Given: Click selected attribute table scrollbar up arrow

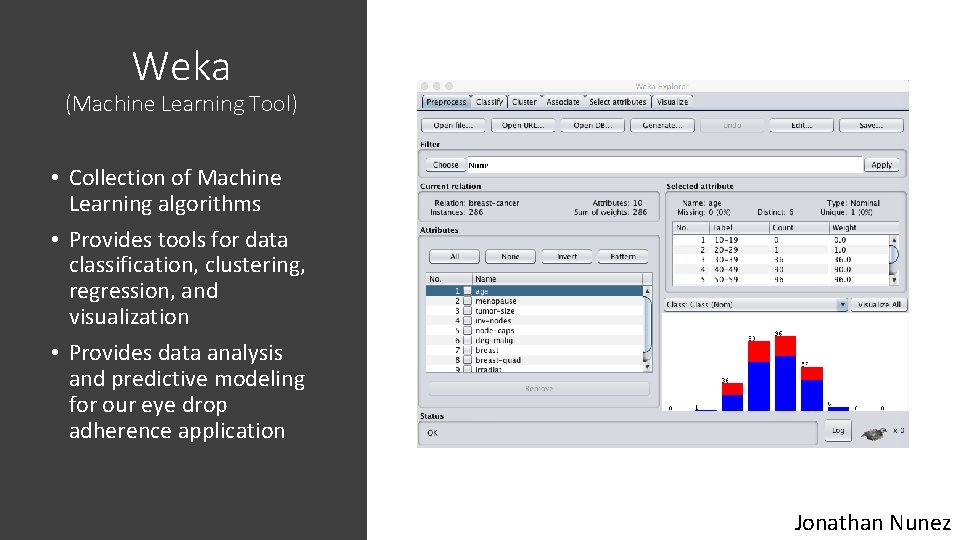Looking at the screenshot, I should point(894,240).
